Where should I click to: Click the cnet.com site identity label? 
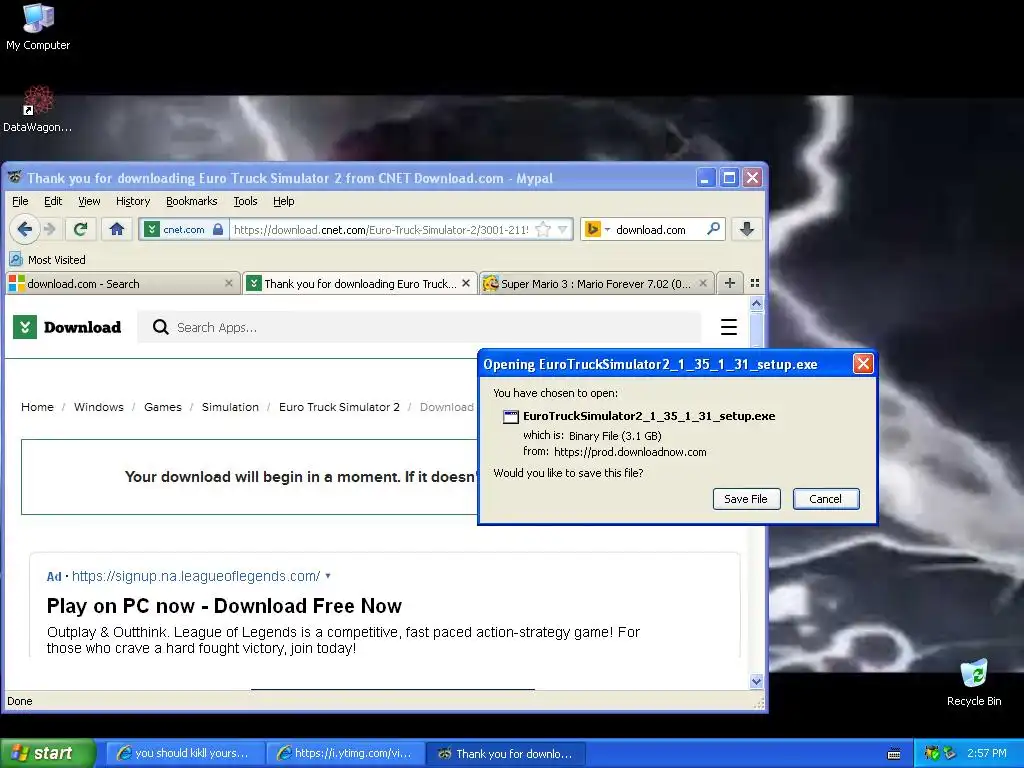[x=184, y=229]
